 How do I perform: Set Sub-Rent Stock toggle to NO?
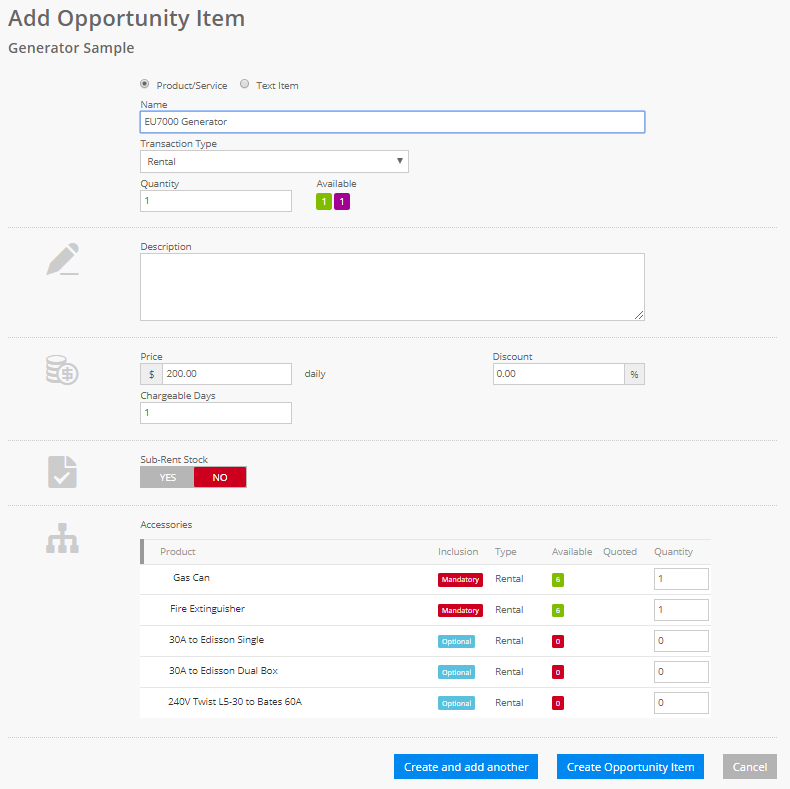point(220,478)
